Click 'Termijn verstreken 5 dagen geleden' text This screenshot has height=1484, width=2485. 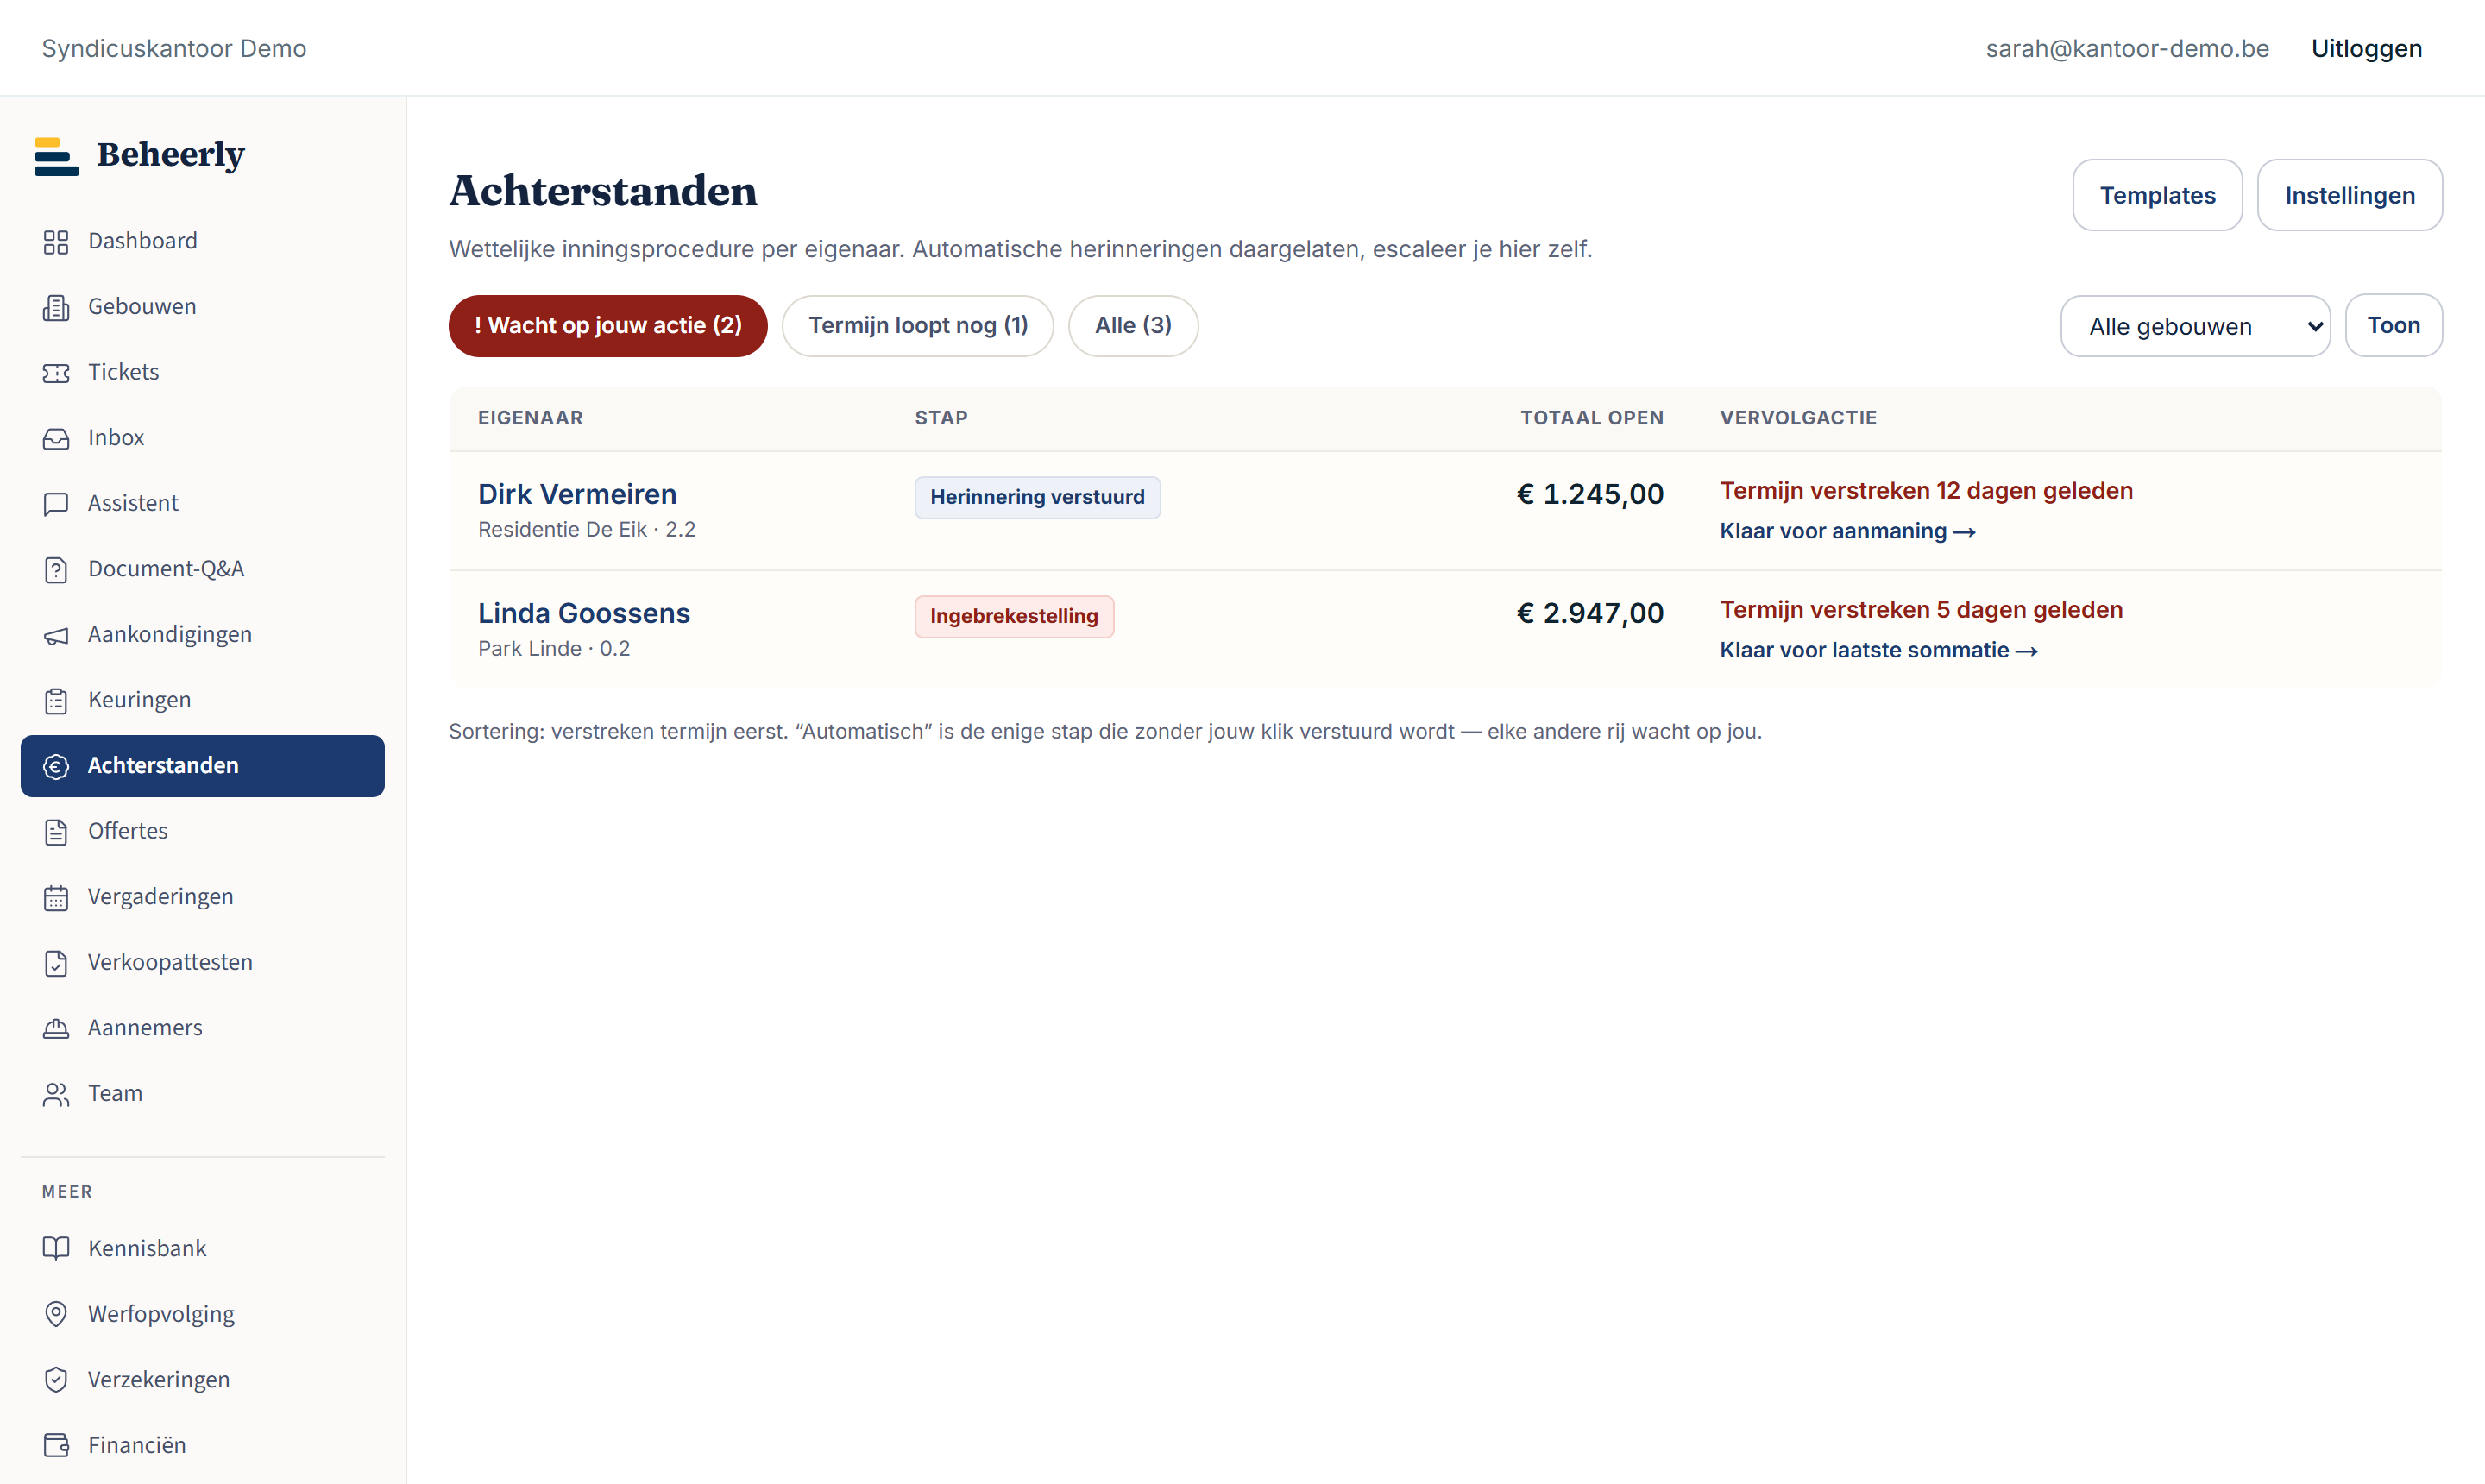click(x=1921, y=609)
